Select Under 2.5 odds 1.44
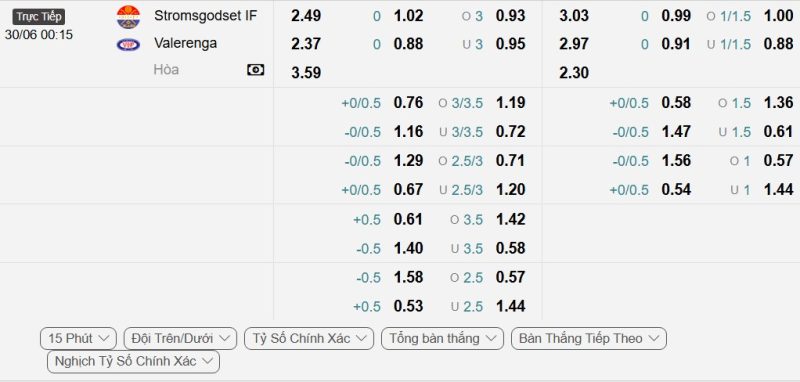This screenshot has width=800, height=382. click(x=510, y=306)
